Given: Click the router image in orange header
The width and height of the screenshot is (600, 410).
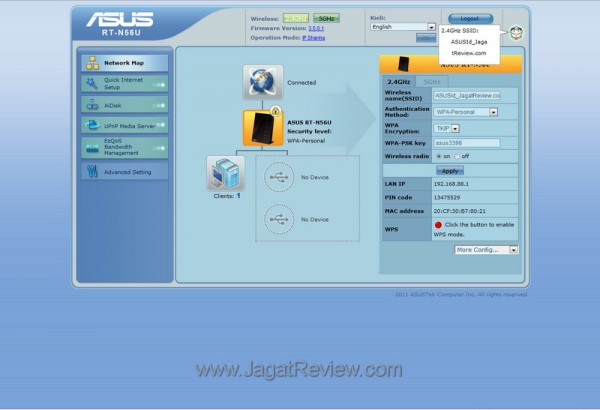Looking at the screenshot, I should (x=403, y=64).
